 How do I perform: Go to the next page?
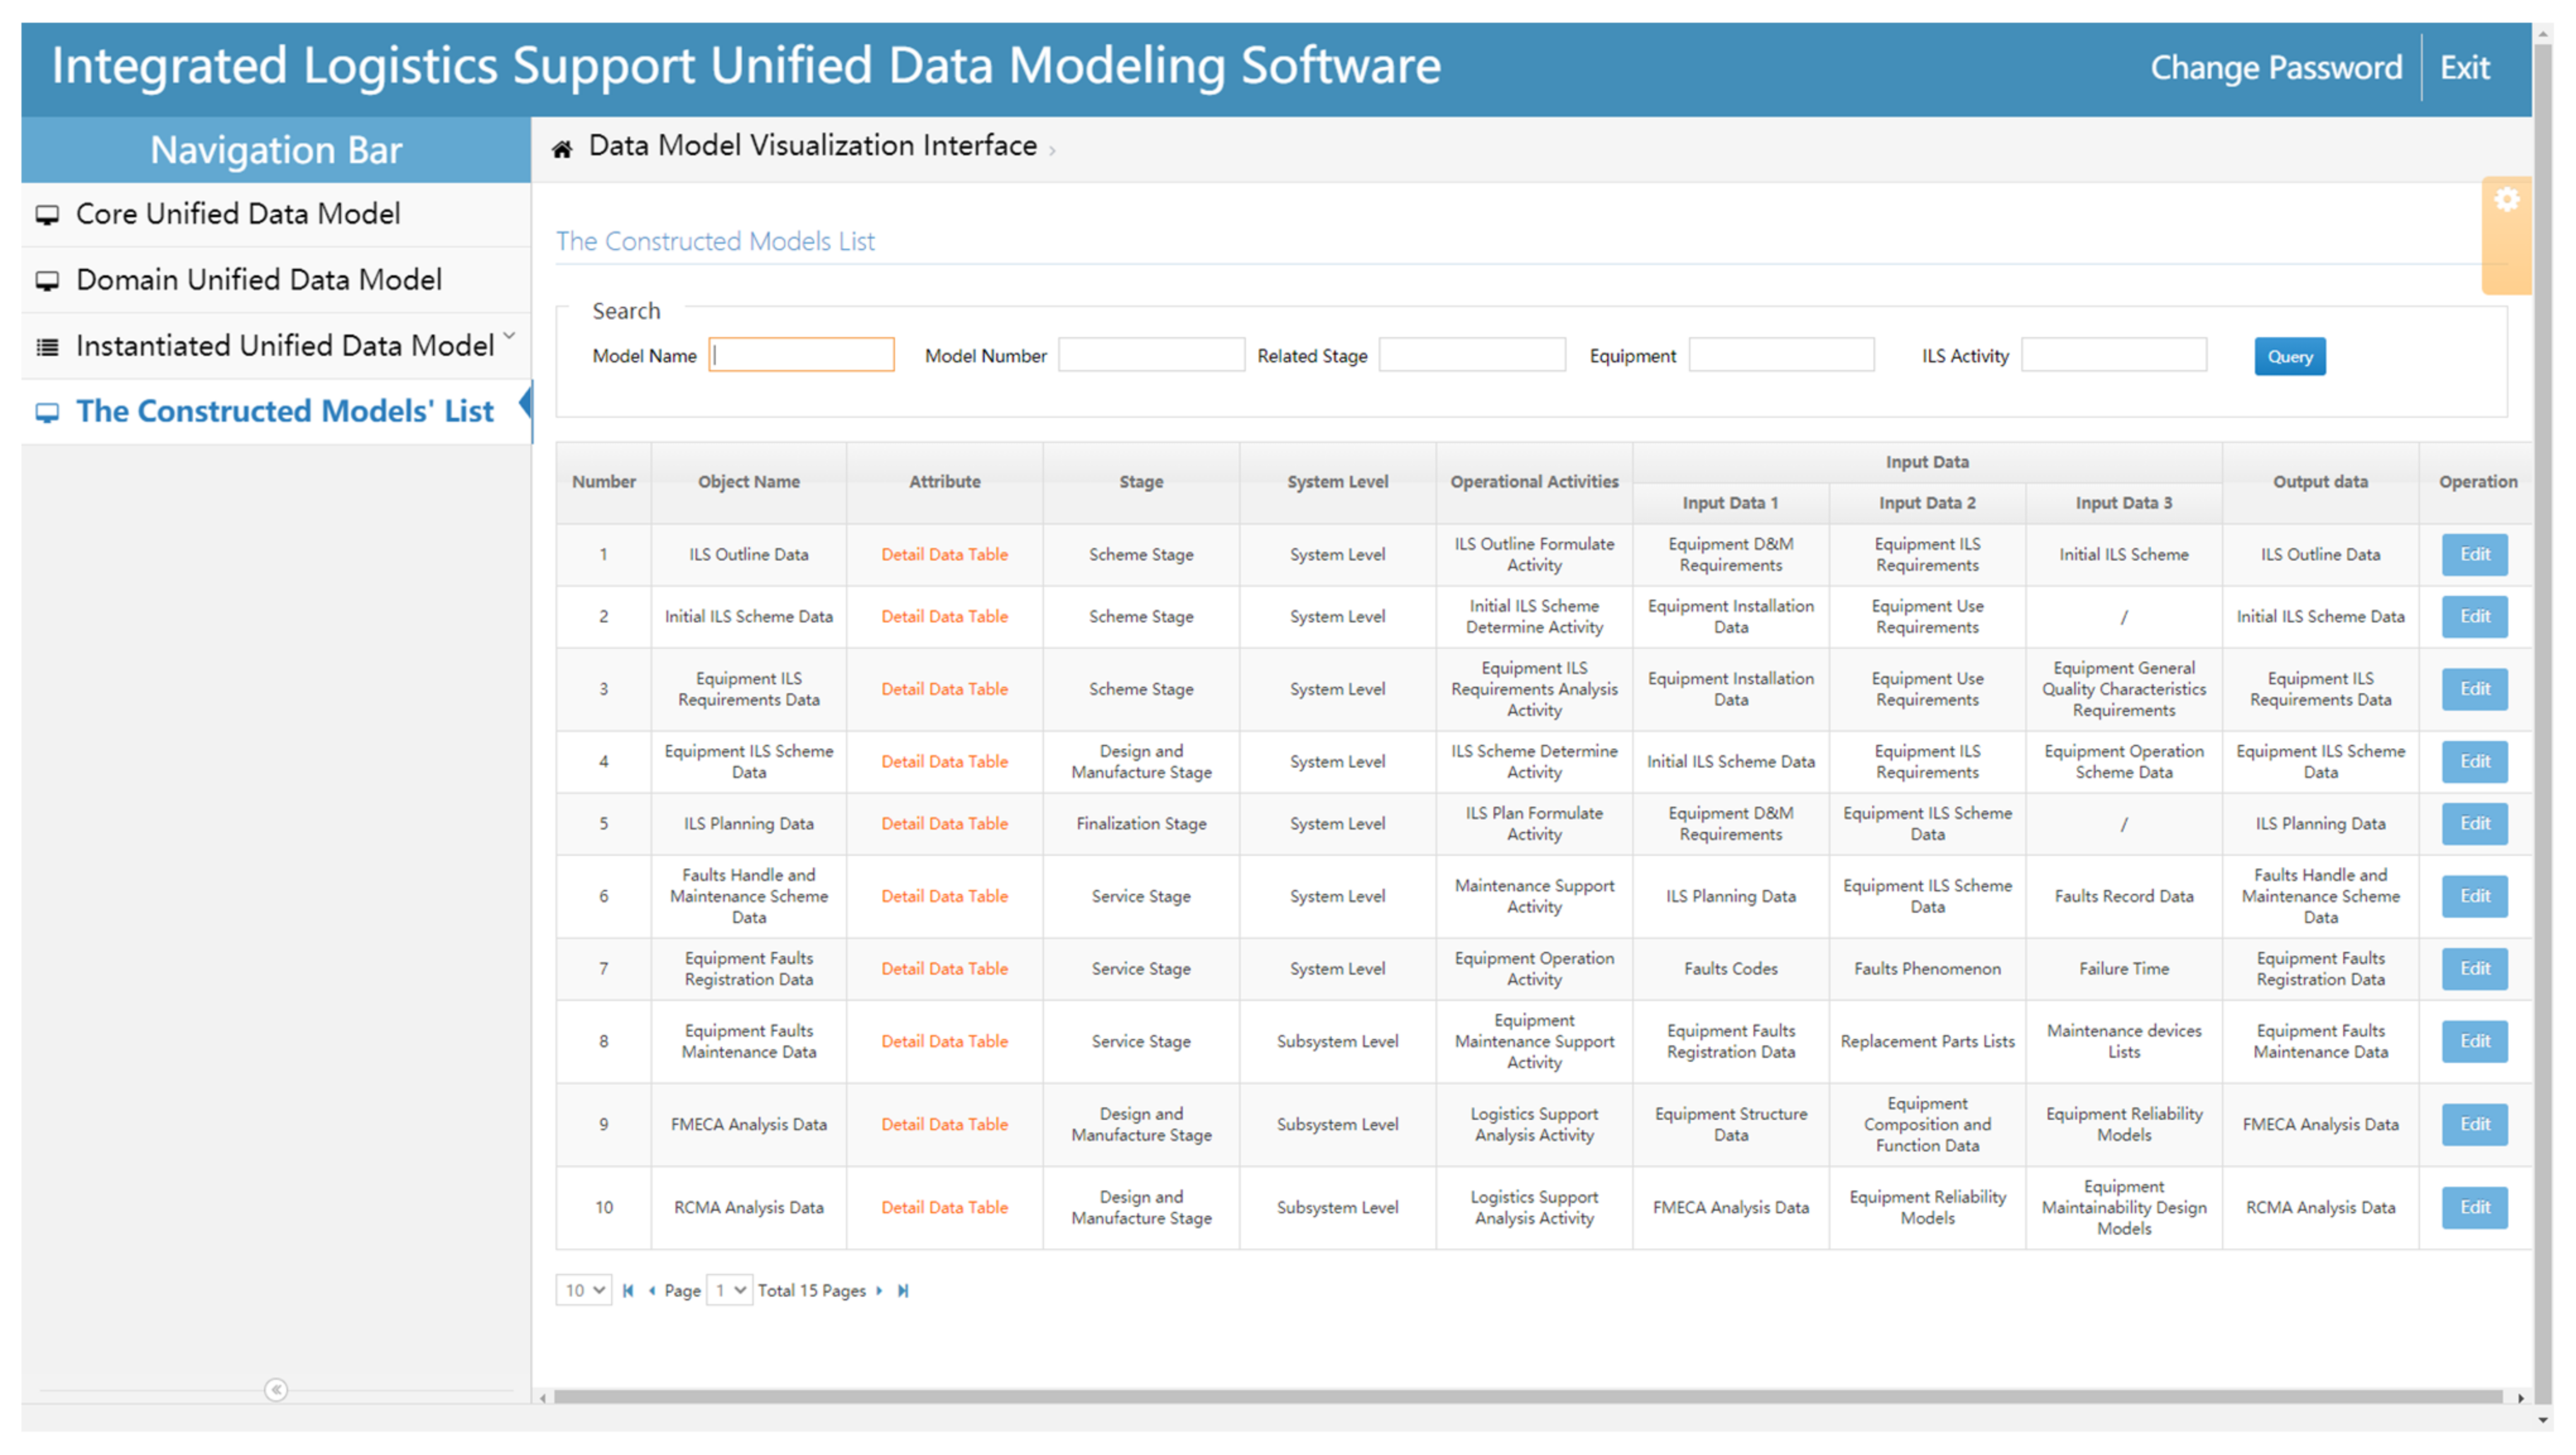(879, 1290)
